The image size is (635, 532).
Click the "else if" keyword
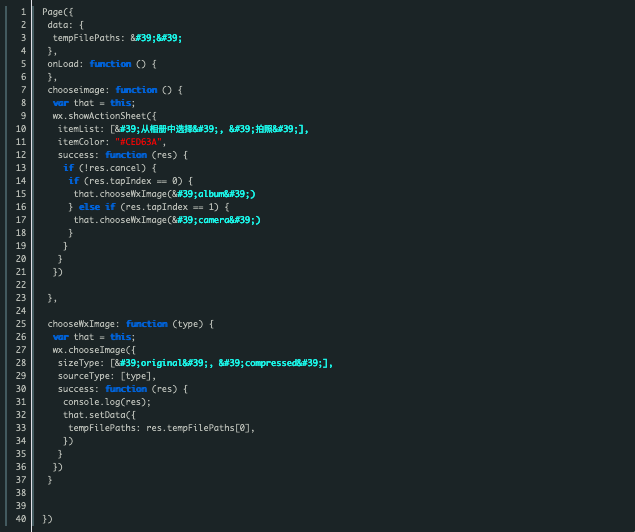[95, 206]
